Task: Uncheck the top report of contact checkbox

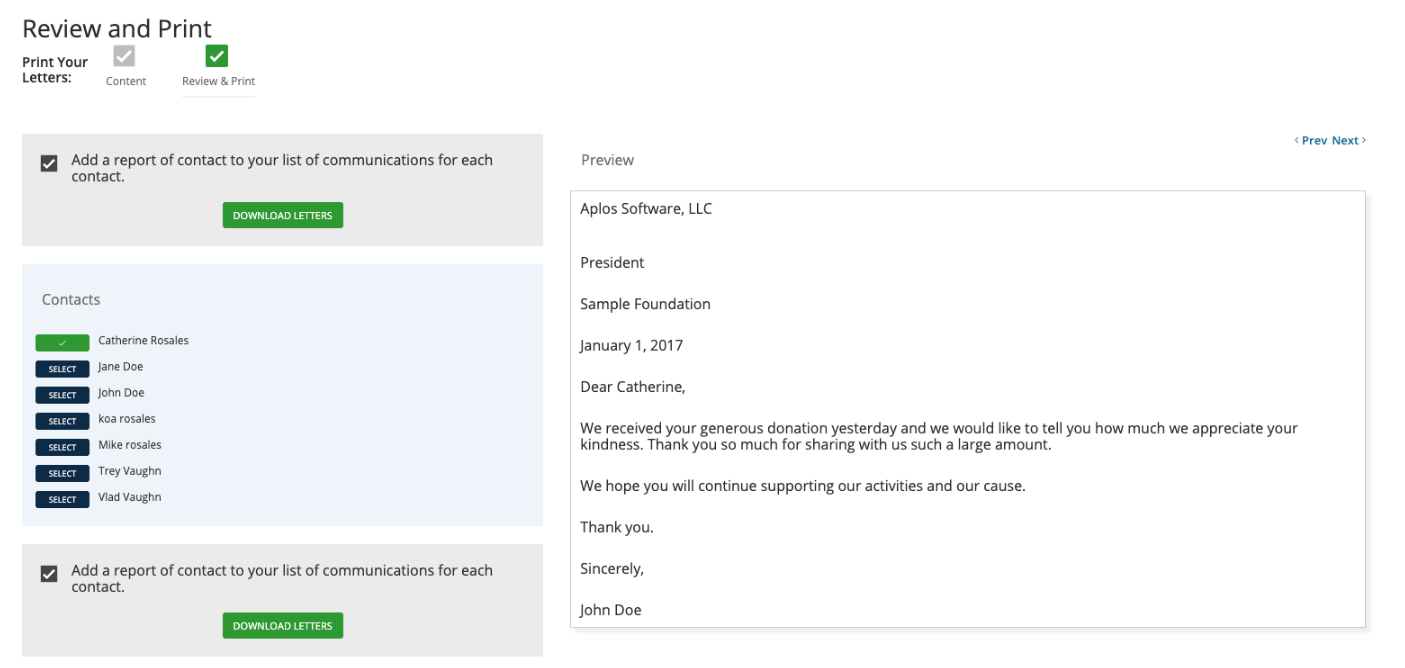Action: pos(49,163)
